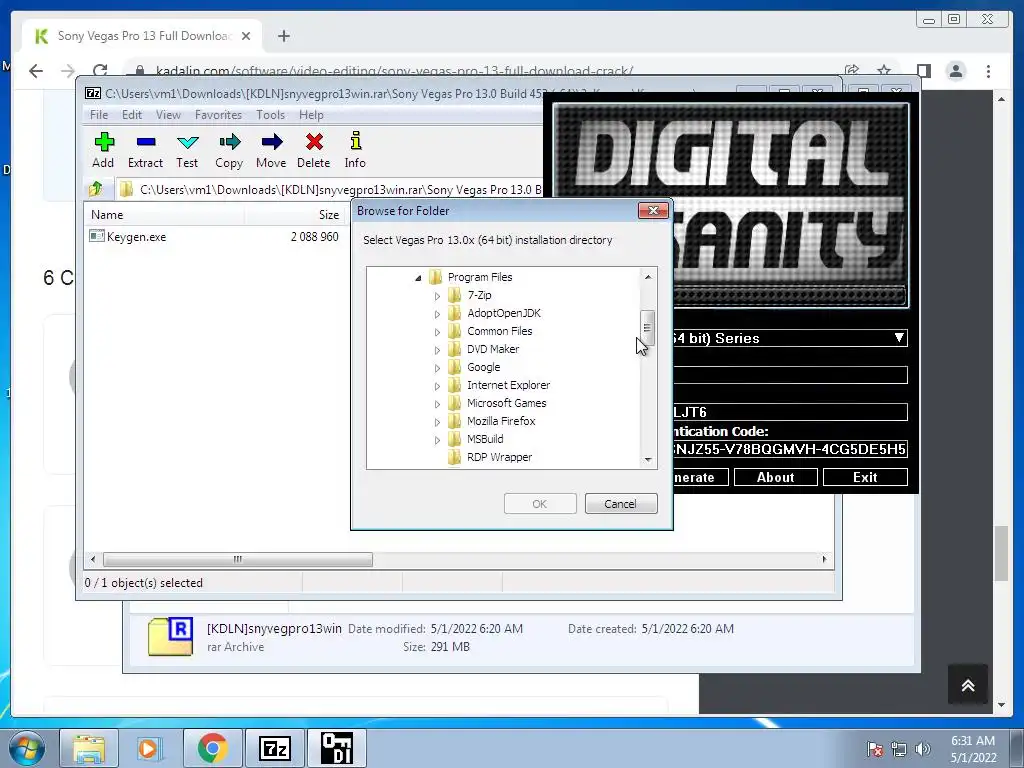Click Cancel in Browse for Folder
The width and height of the screenshot is (1024, 768).
[x=620, y=504]
